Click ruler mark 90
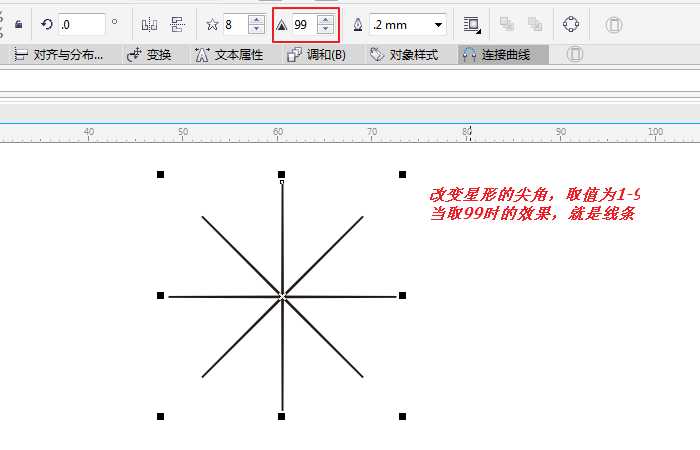This screenshot has height=450, width=700. tap(561, 132)
